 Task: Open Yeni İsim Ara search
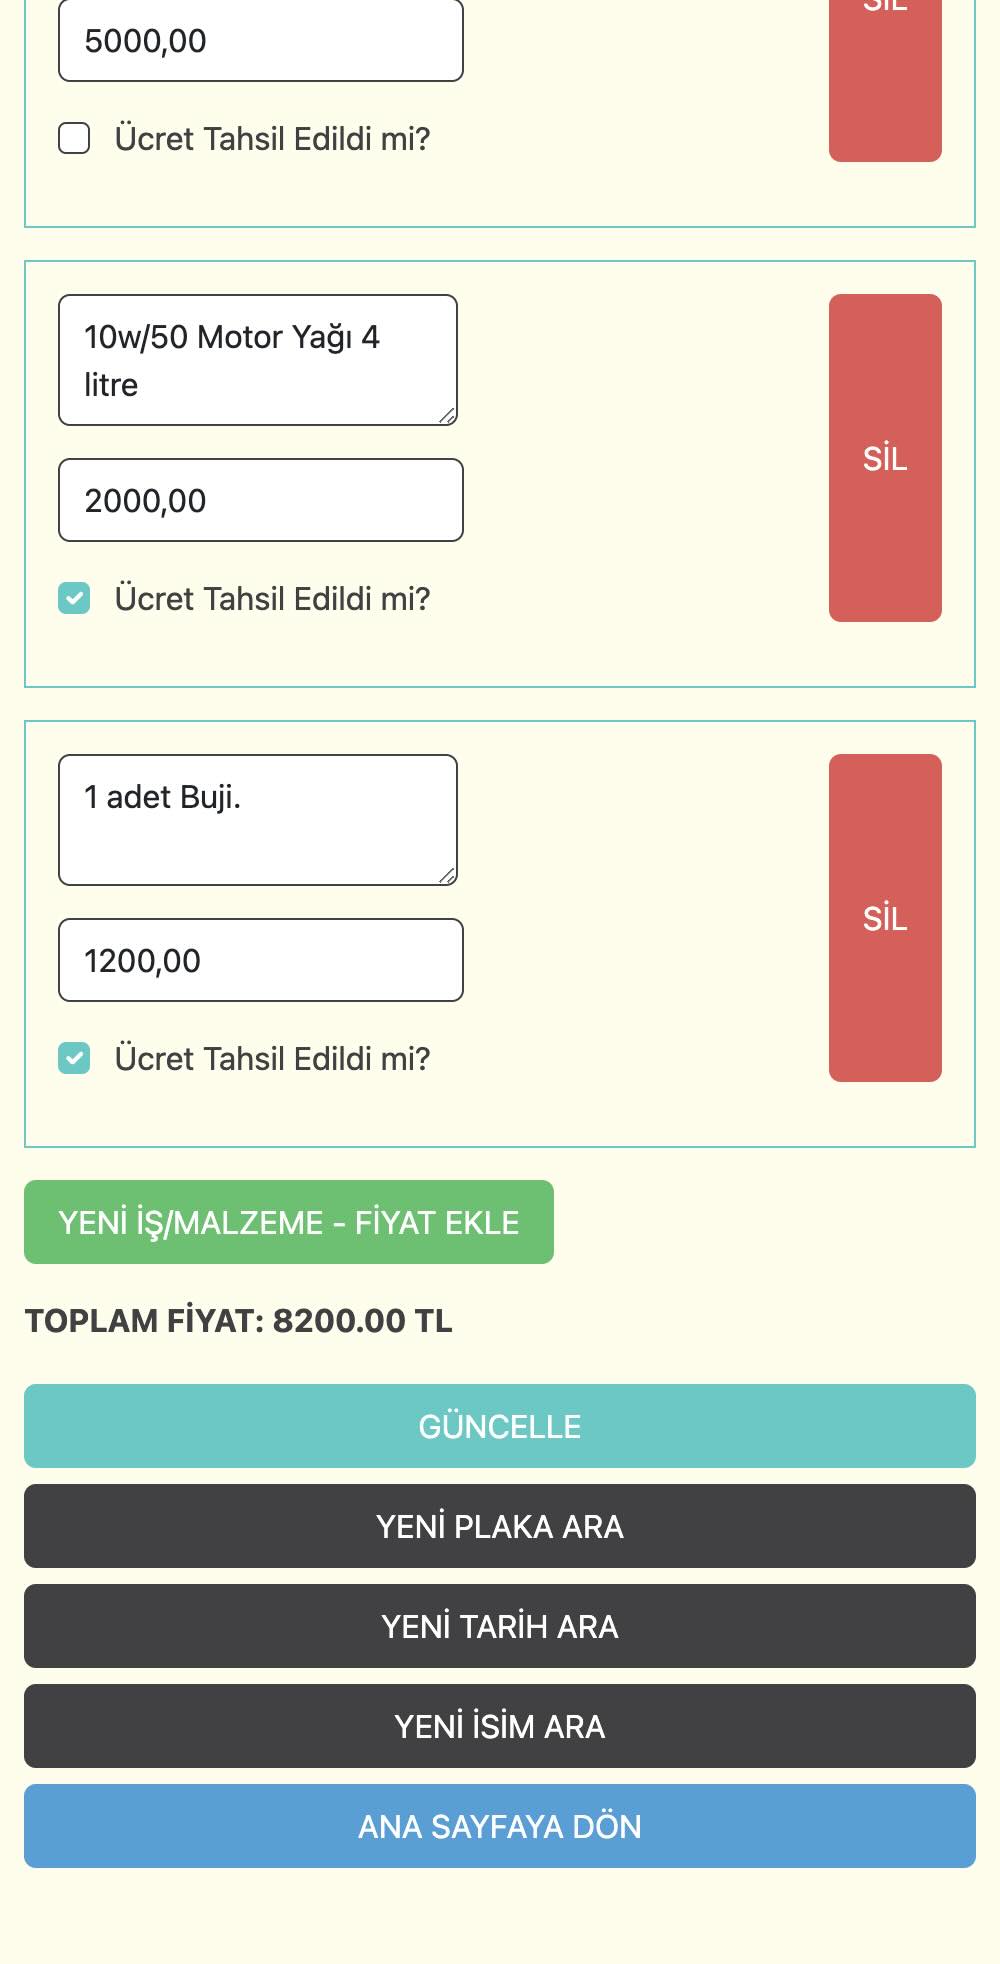(500, 1726)
